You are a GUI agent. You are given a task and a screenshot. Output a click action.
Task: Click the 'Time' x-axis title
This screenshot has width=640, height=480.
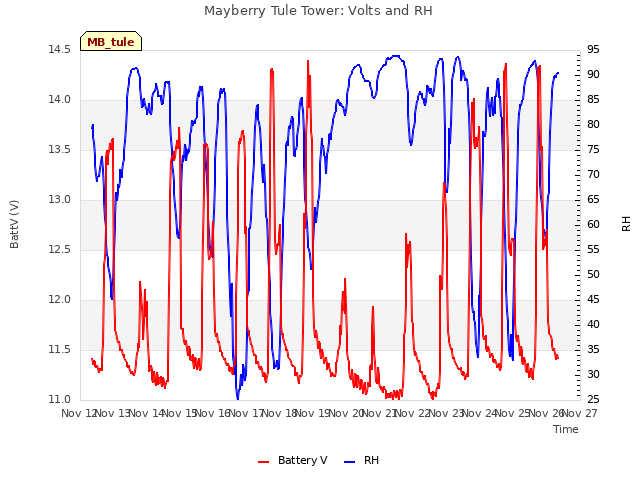[566, 429]
